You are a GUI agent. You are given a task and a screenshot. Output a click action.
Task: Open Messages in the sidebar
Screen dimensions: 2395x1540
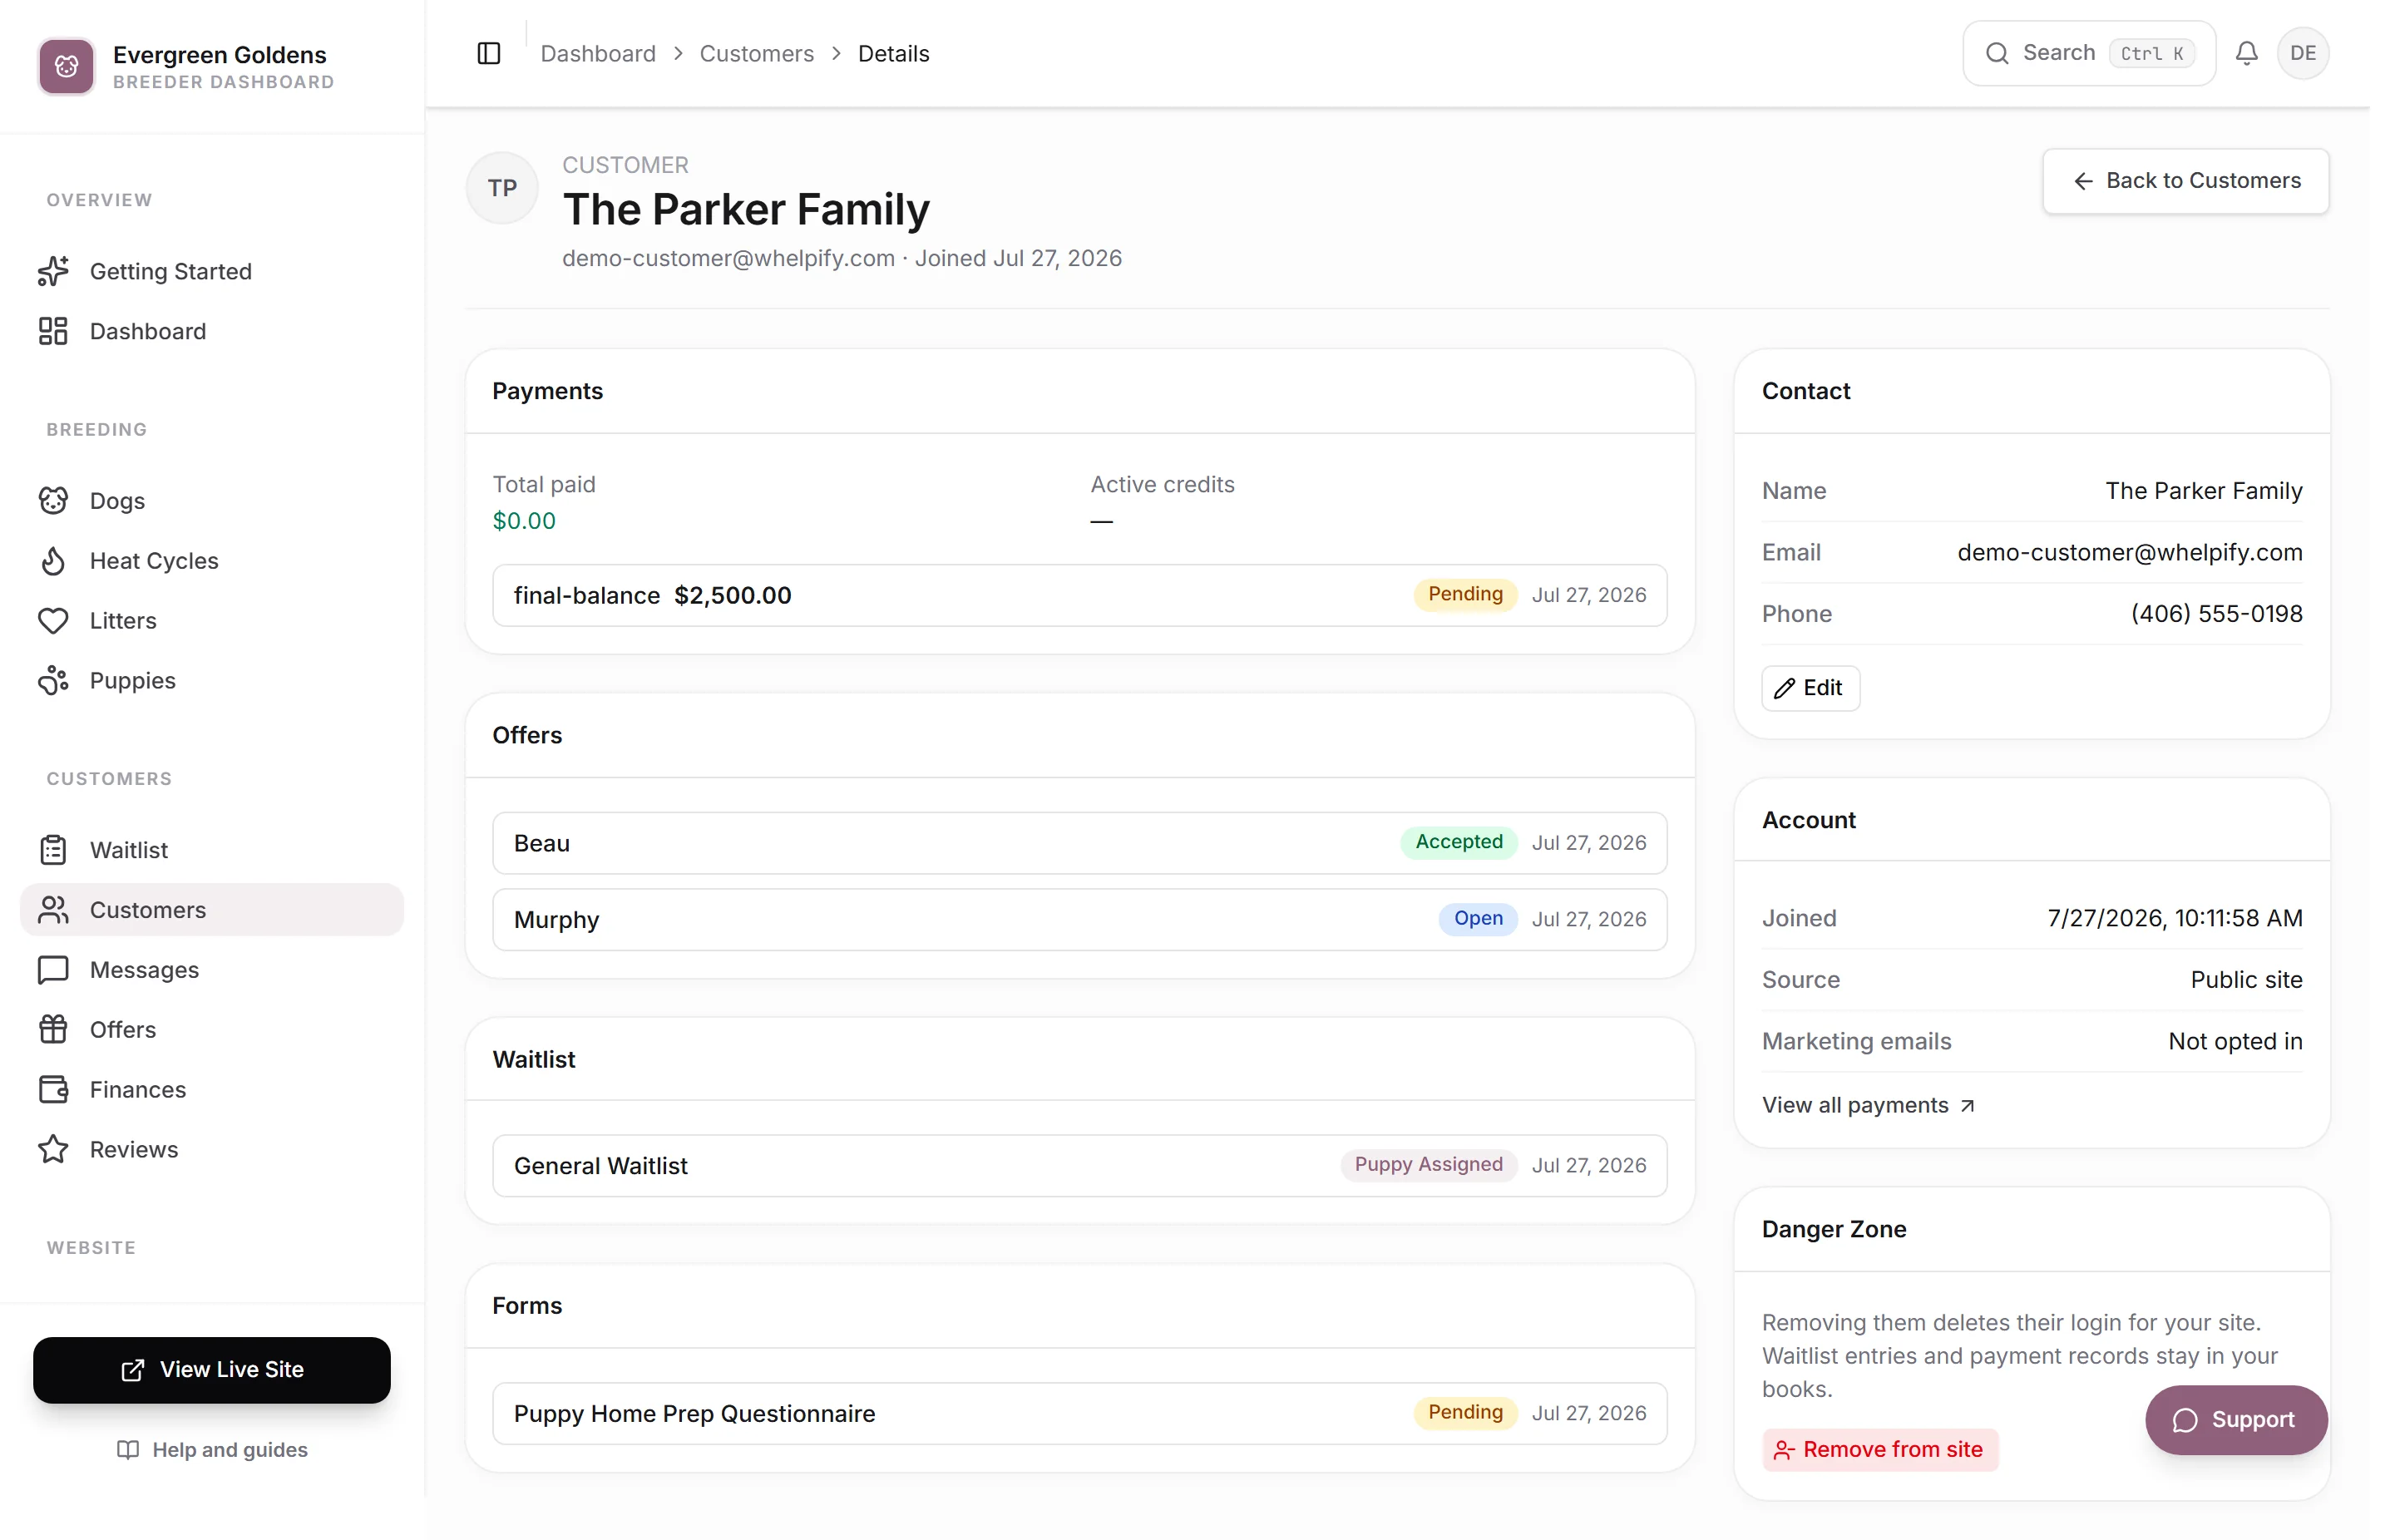pyautogui.click(x=212, y=970)
